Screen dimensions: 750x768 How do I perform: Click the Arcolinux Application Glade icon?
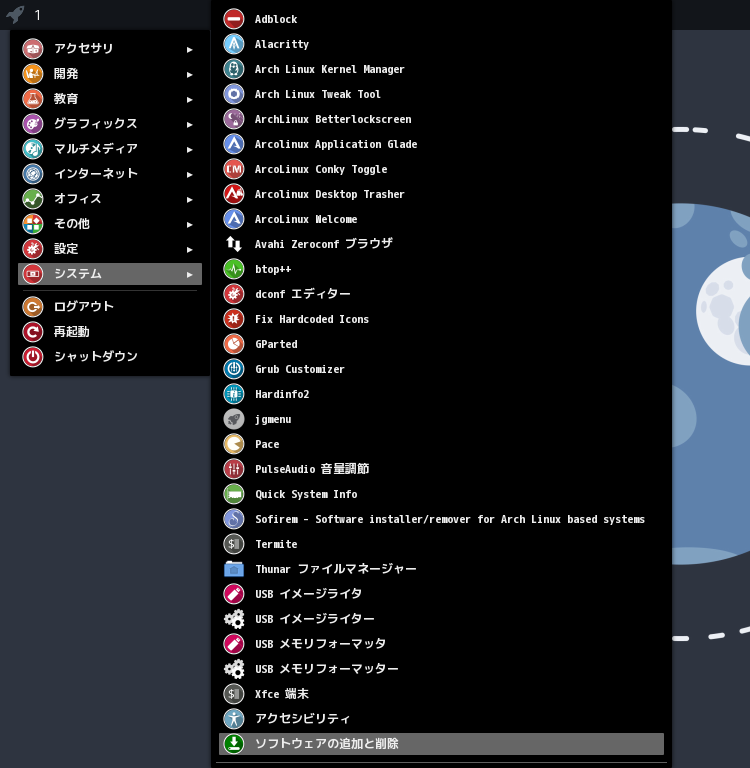pos(234,144)
